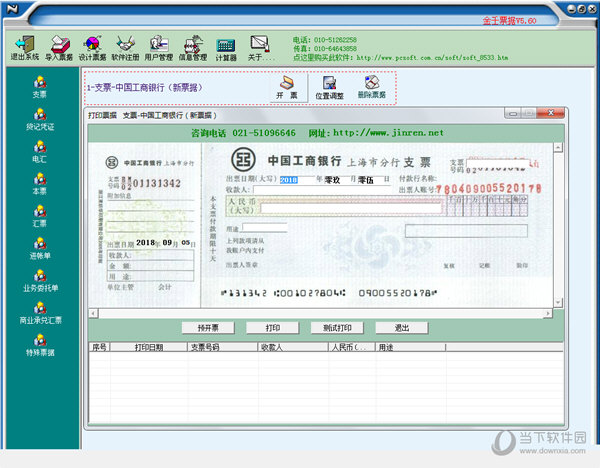This screenshot has width=600, height=468.
Task: Click the horizontal scrollbar right arrow
Action: pos(548,313)
